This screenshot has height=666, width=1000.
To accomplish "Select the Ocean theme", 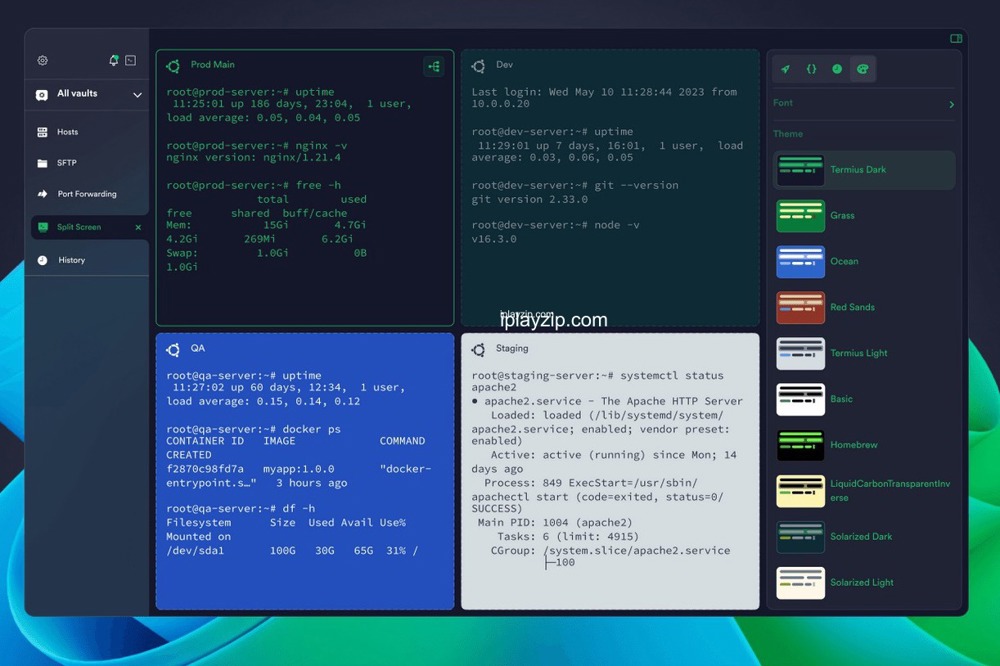I will [x=864, y=262].
